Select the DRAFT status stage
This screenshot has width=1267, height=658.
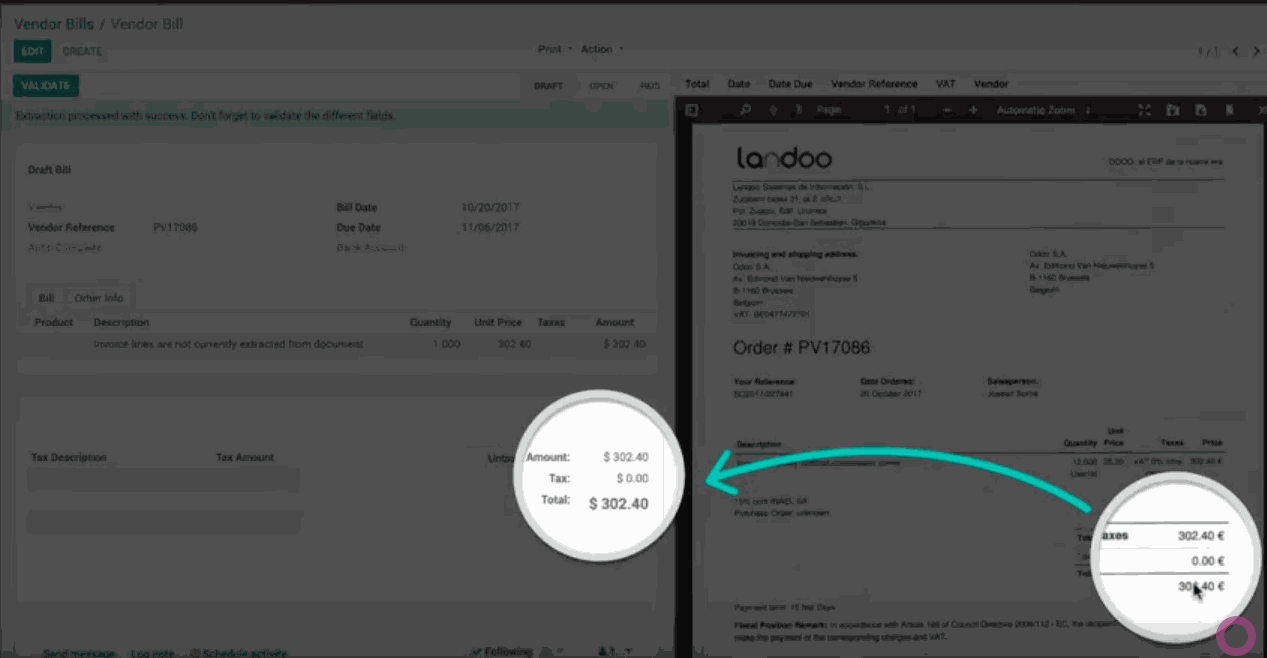548,86
